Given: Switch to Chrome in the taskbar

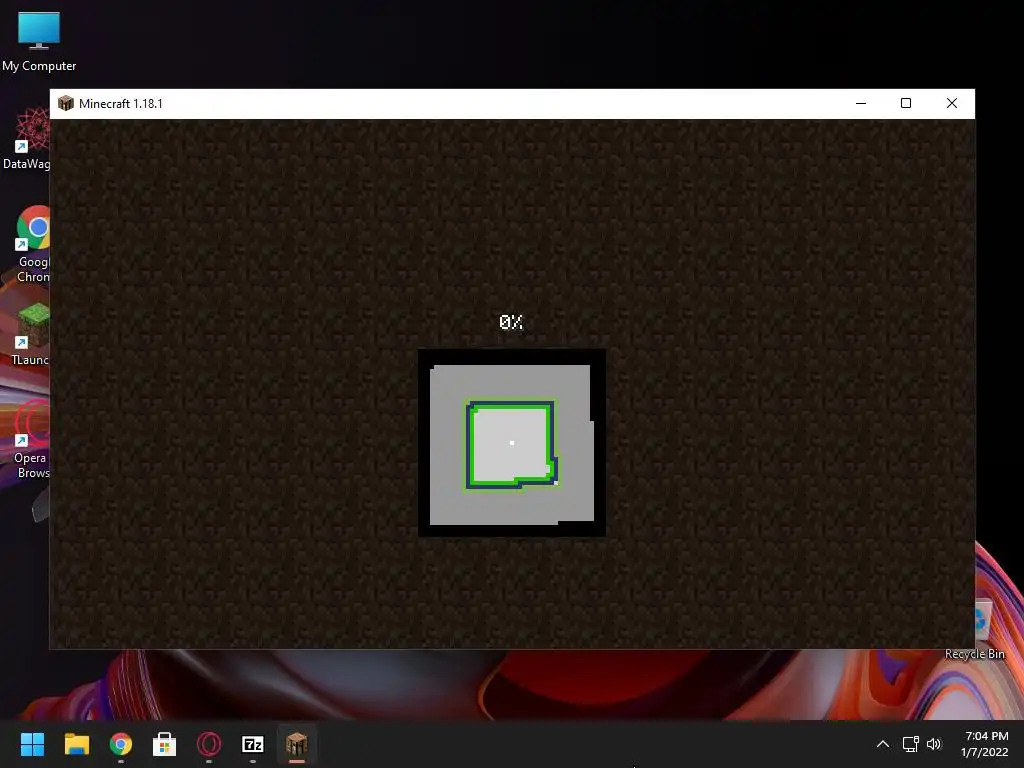Looking at the screenshot, I should coord(121,744).
